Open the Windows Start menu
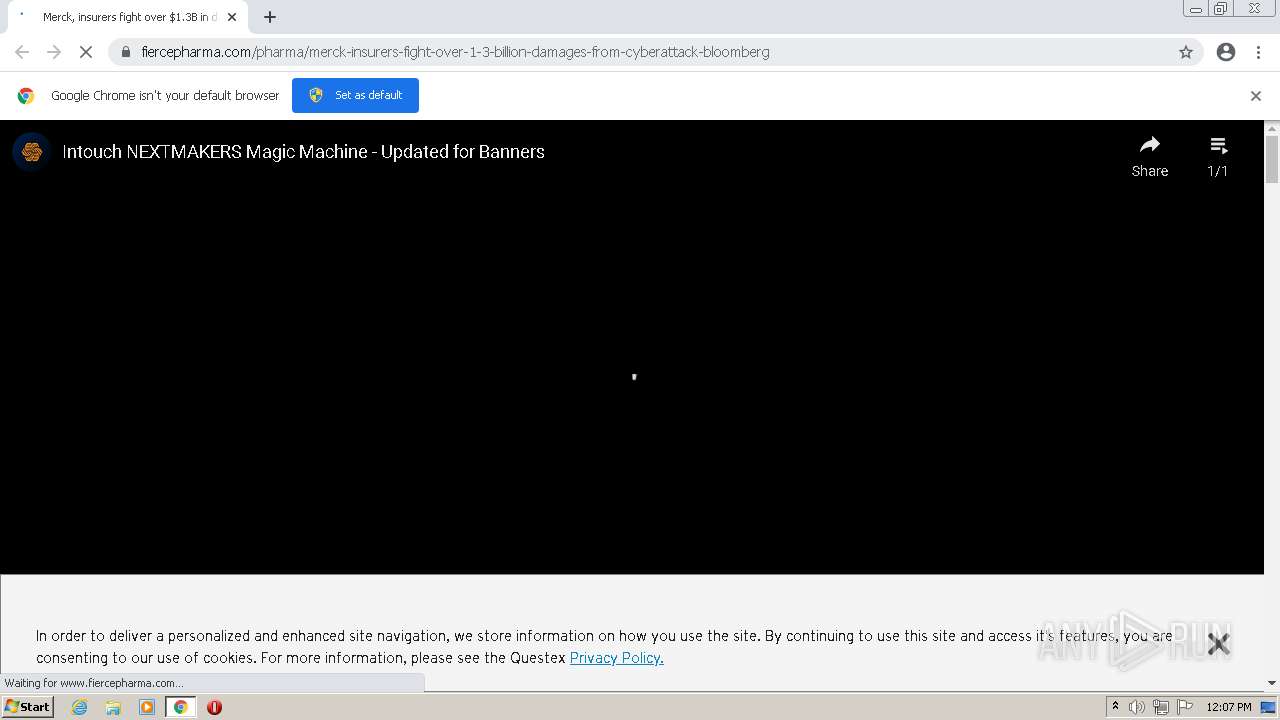The height and width of the screenshot is (720, 1280). click(x=28, y=707)
